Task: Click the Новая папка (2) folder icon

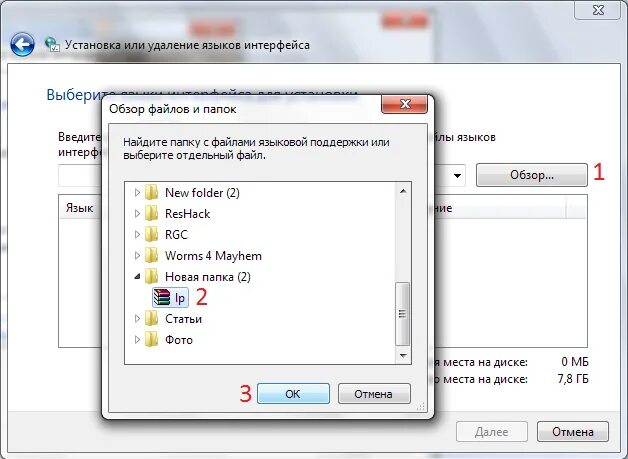Action: 151,276
